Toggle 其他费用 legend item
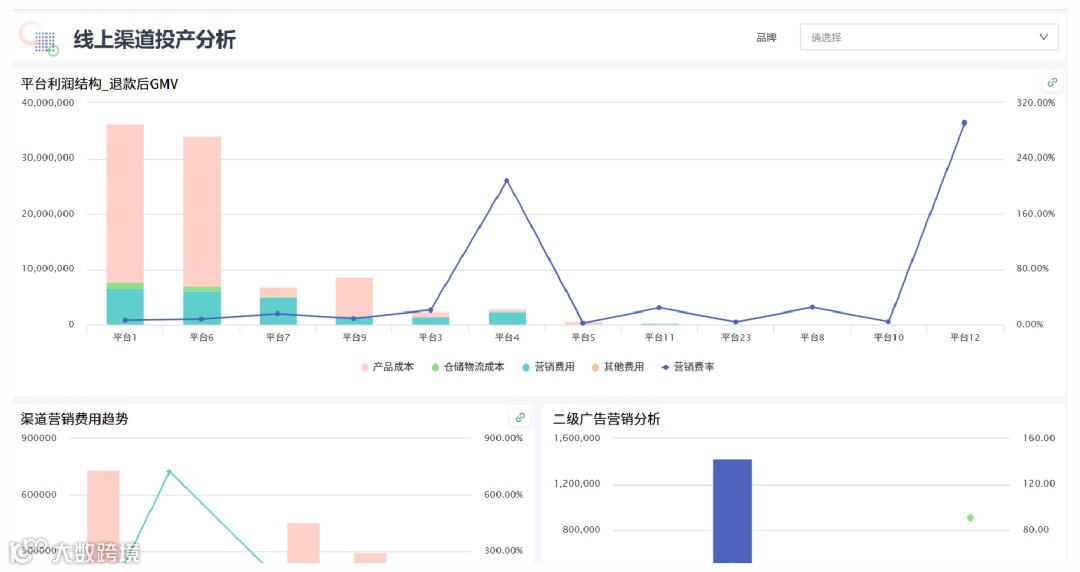This screenshot has height=572, width=1080. (618, 367)
